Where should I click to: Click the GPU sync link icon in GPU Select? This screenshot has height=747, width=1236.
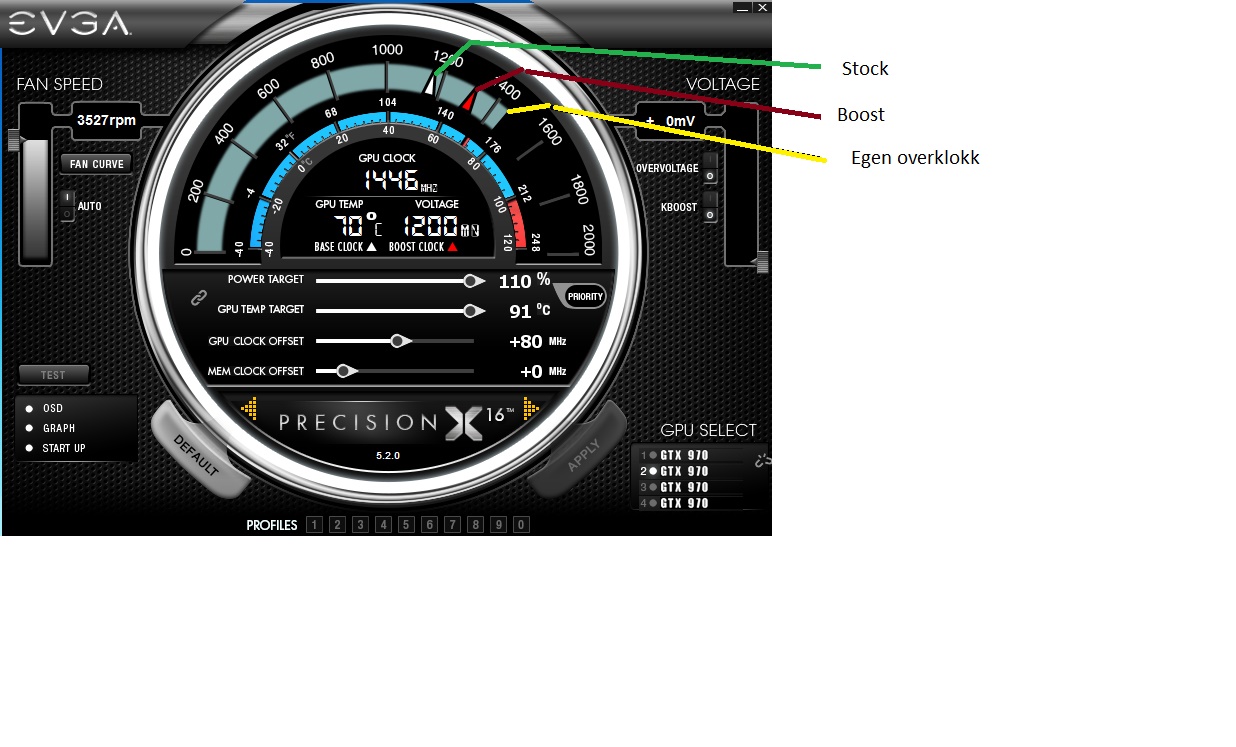[x=761, y=458]
